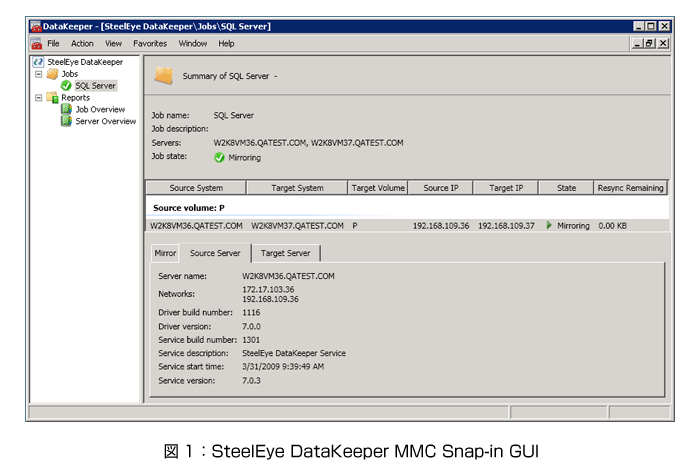Click service start time 3/31/2009 9:39:49 AM

click(283, 366)
